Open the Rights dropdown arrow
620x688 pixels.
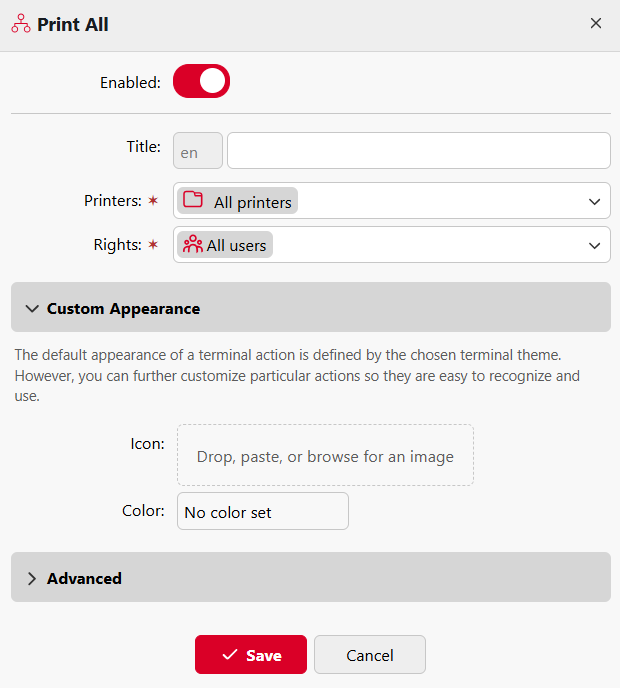pyautogui.click(x=595, y=245)
